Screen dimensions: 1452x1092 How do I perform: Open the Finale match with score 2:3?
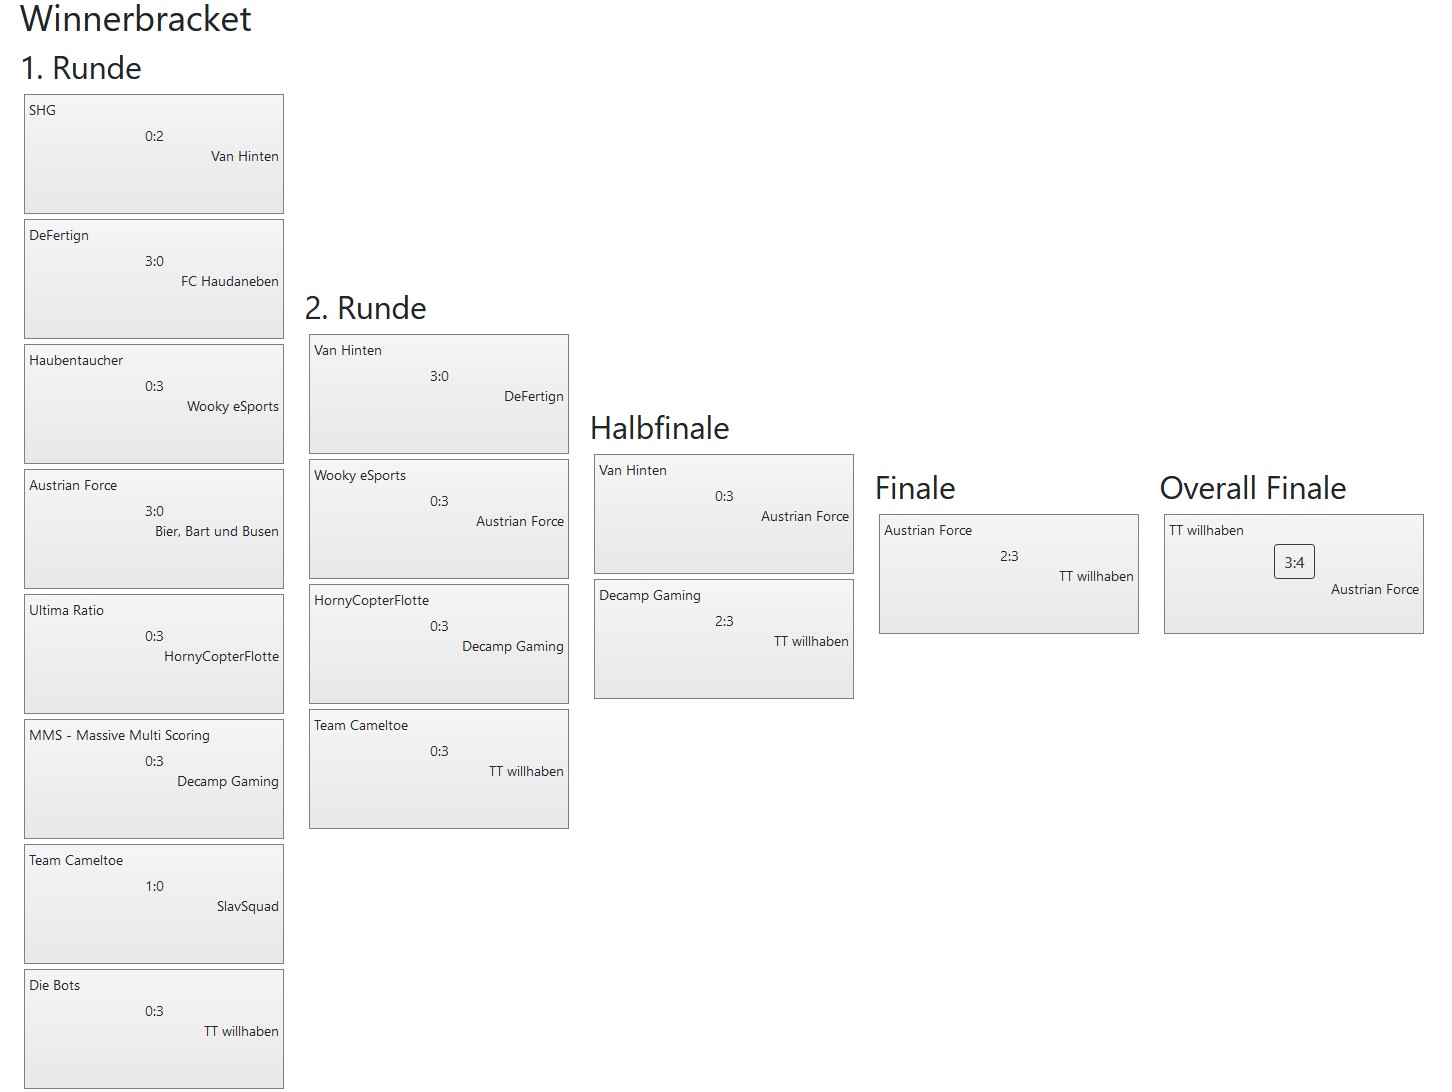[x=1008, y=574]
